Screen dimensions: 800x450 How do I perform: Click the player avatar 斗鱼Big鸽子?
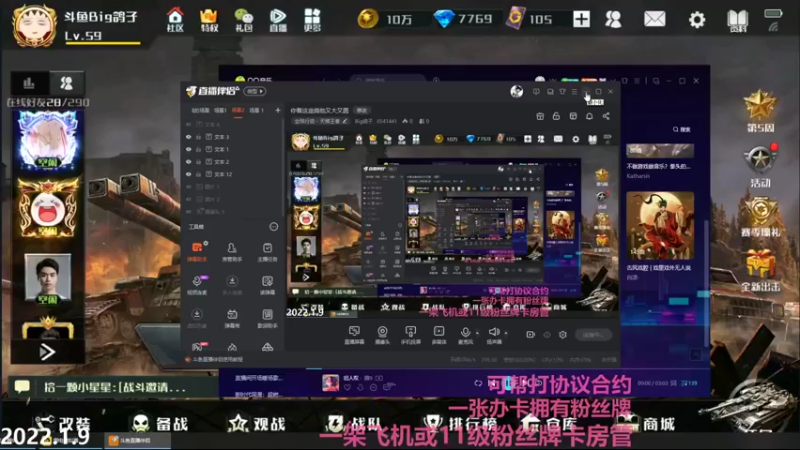coord(35,26)
